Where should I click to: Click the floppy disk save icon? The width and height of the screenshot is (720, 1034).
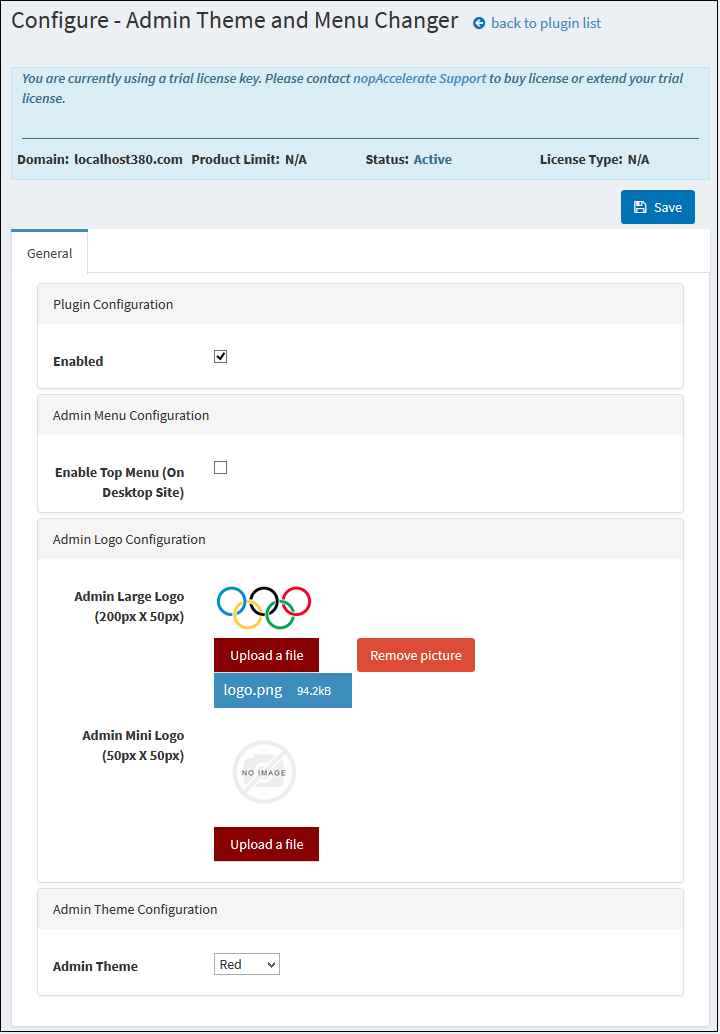tap(640, 208)
